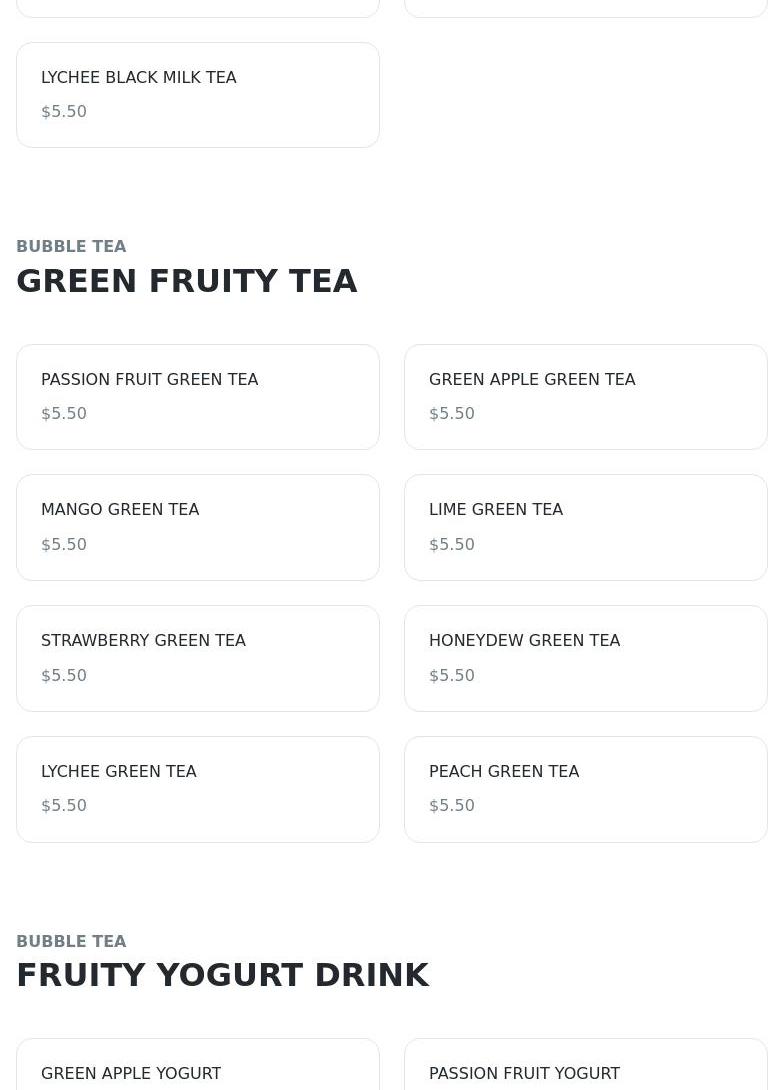Choose the Peach Green Tea item
This screenshot has width=784, height=1090.
586,790
